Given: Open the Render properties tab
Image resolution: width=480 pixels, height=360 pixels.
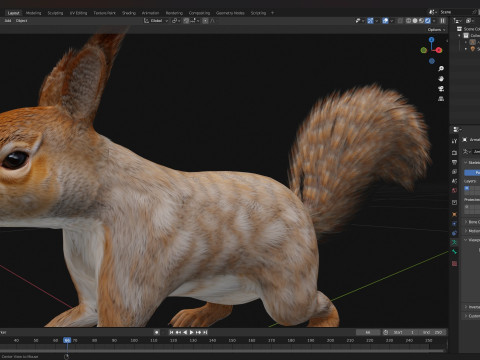Looking at the screenshot, I should pyautogui.click(x=454, y=152).
